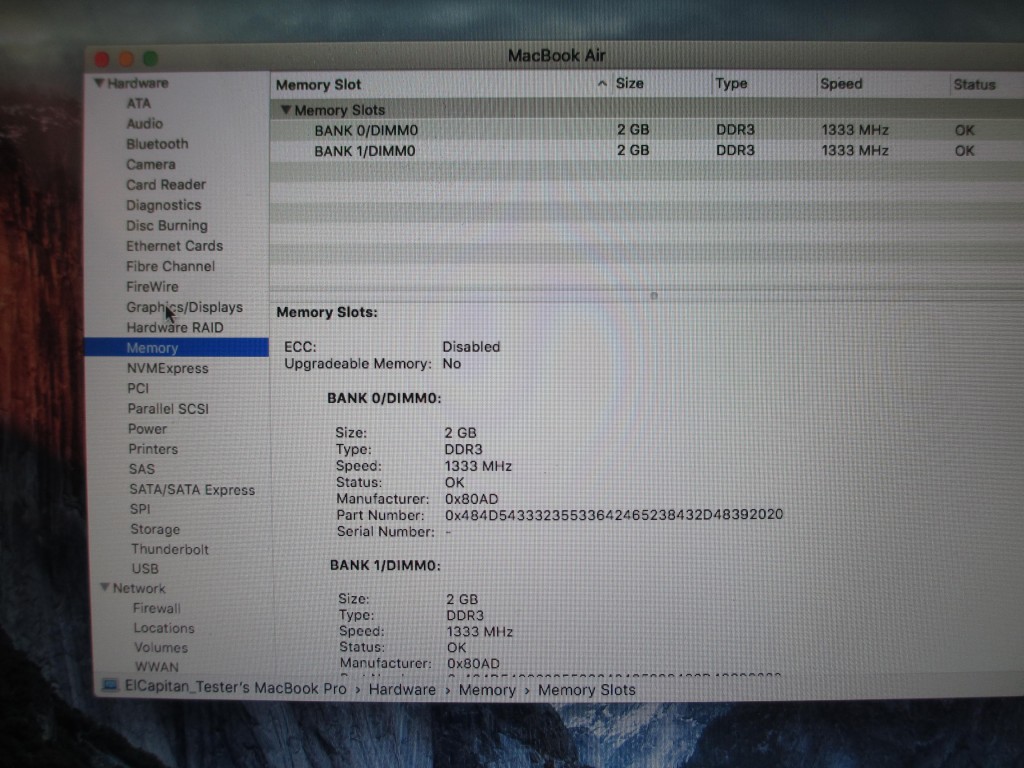
Task: Select SAS in the sidebar
Action: click(142, 469)
